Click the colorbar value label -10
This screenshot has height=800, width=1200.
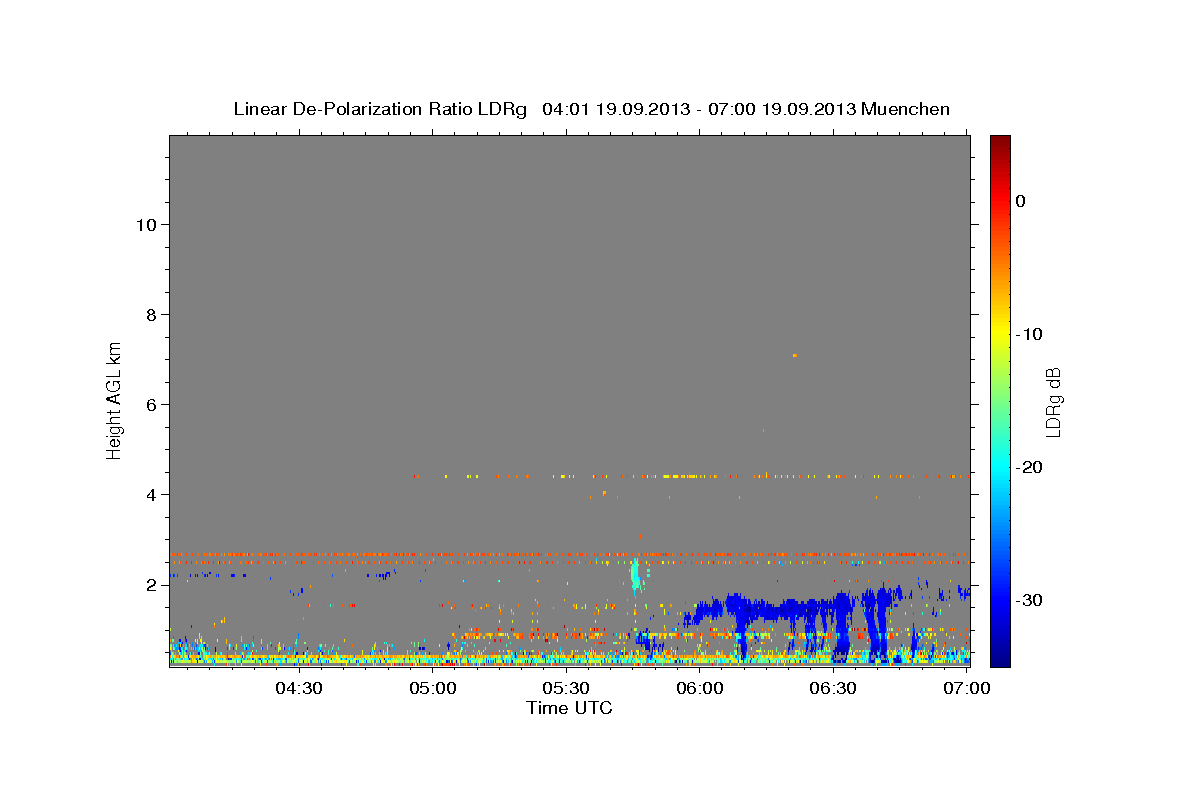(x=1030, y=334)
